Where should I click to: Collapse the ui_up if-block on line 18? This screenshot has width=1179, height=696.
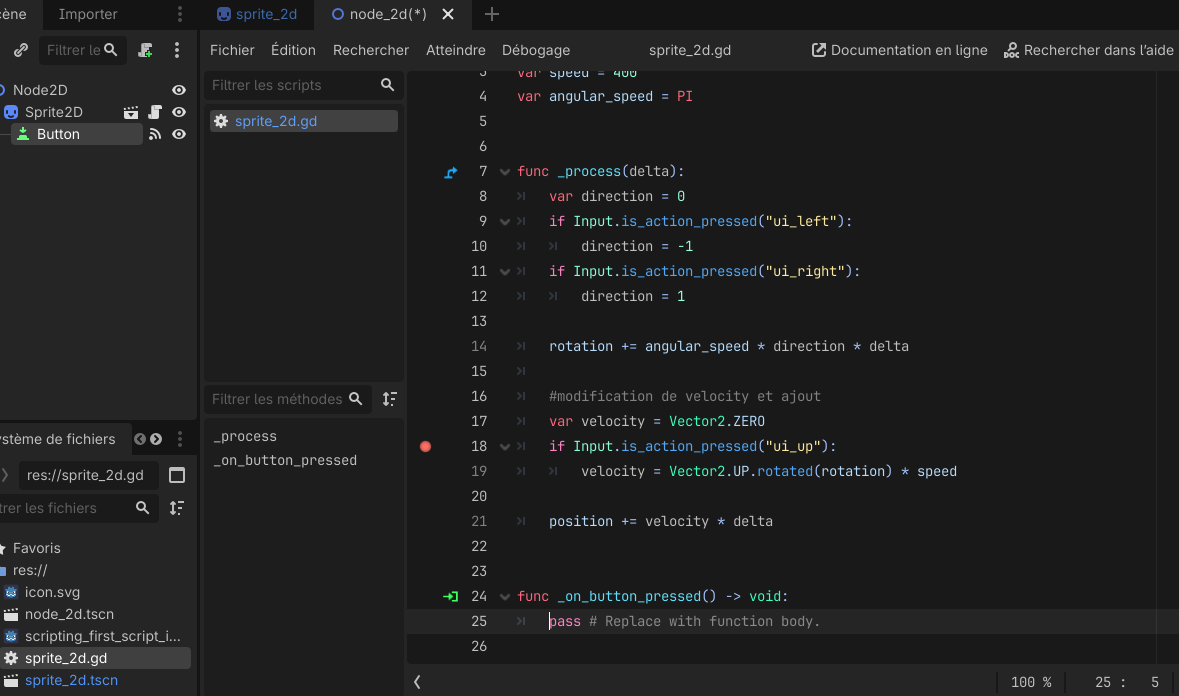[505, 447]
